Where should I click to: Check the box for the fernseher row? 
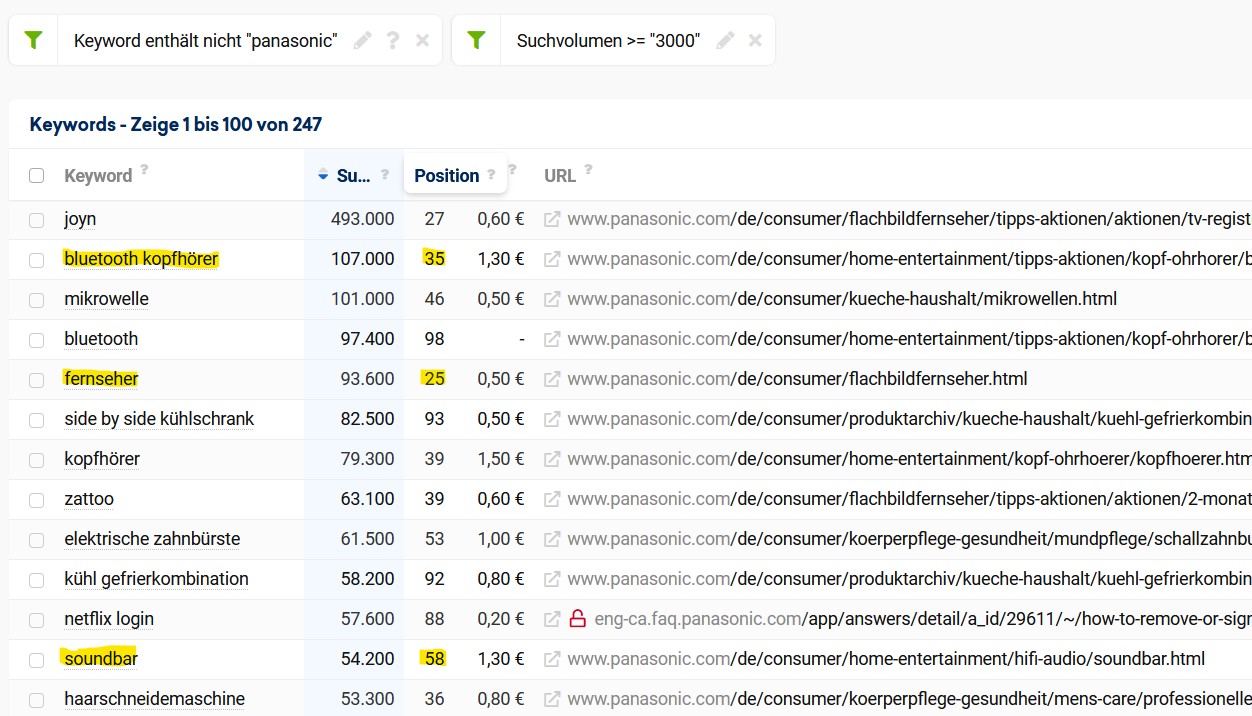coord(37,380)
